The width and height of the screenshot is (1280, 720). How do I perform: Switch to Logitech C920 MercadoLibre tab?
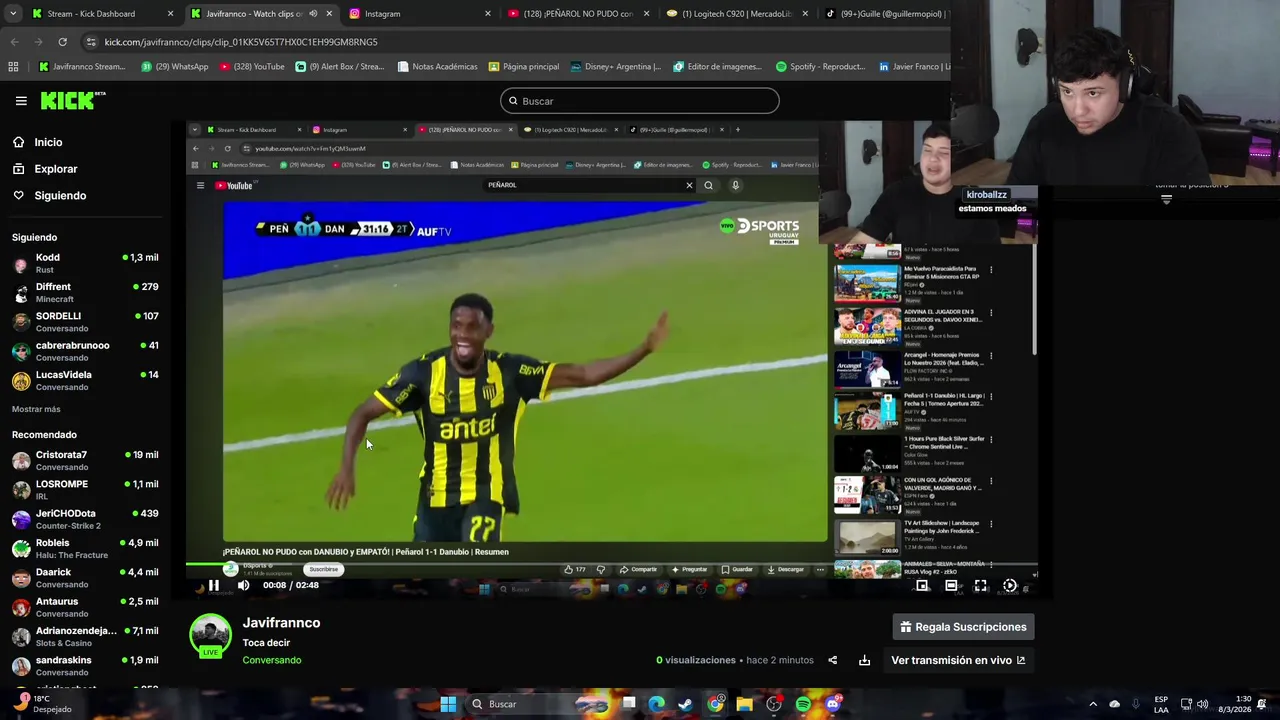pos(737,14)
